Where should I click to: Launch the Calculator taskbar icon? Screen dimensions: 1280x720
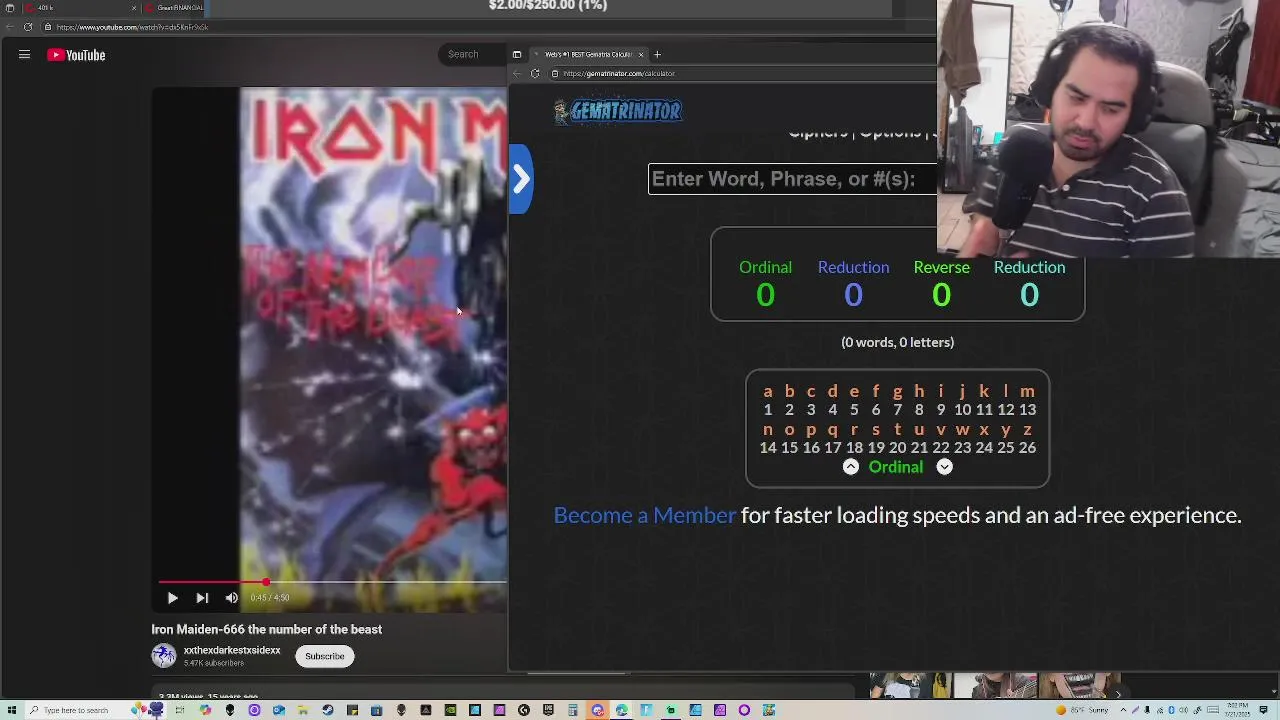pyautogui.click(x=572, y=710)
